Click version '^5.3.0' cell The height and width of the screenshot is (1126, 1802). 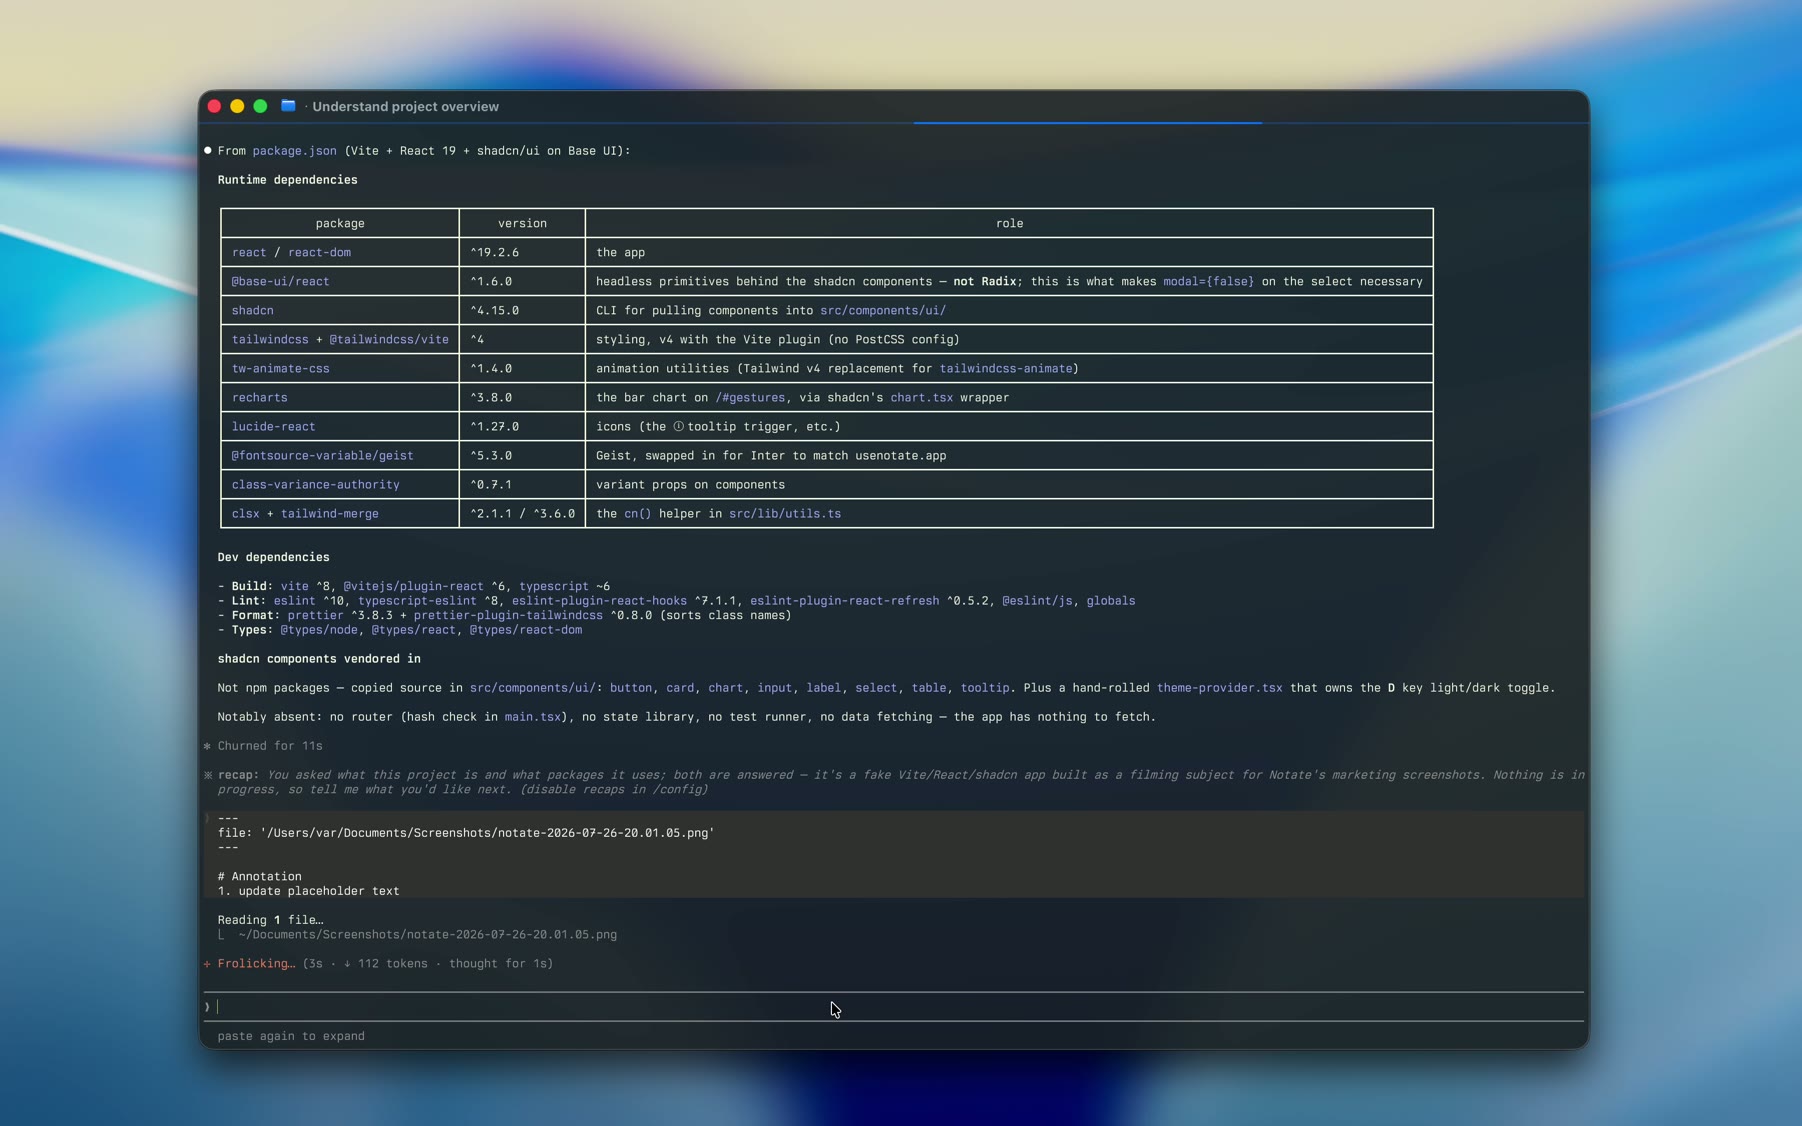click(491, 456)
